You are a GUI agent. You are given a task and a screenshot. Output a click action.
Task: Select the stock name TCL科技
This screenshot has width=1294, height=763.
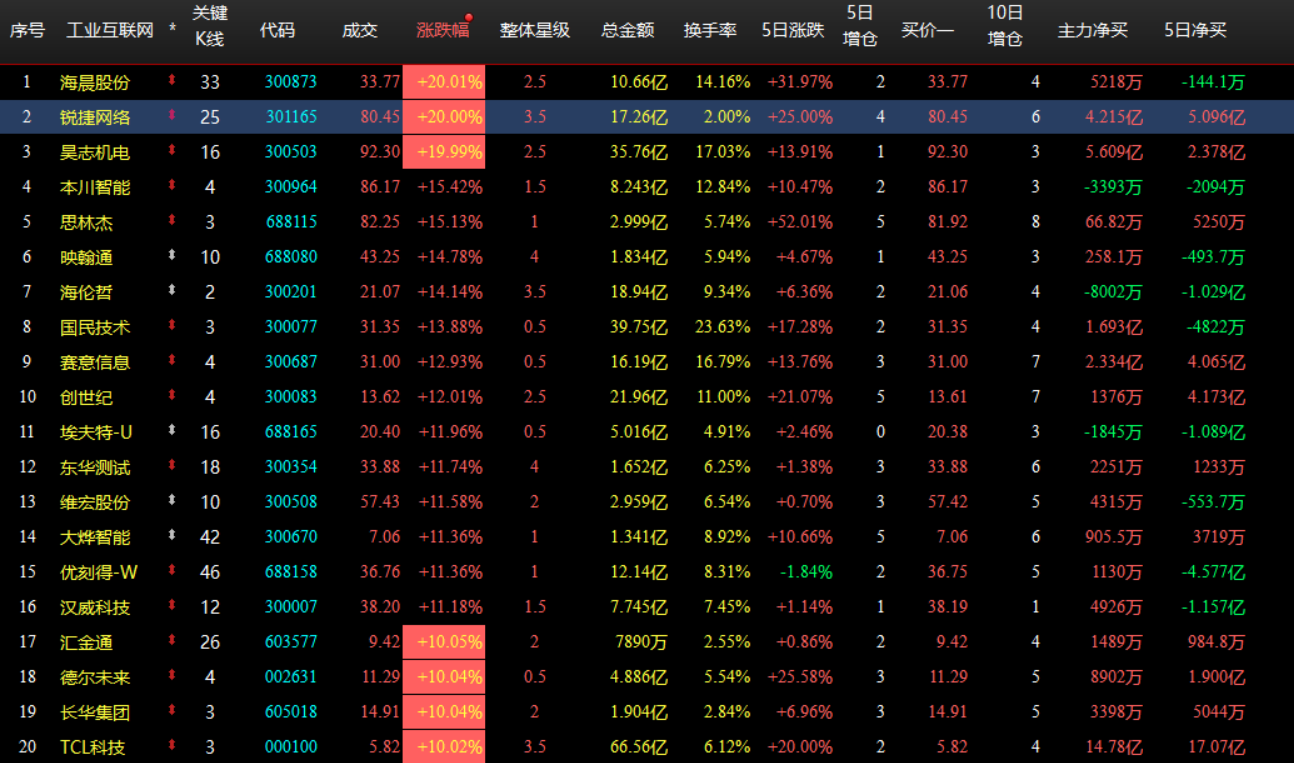(x=93, y=747)
